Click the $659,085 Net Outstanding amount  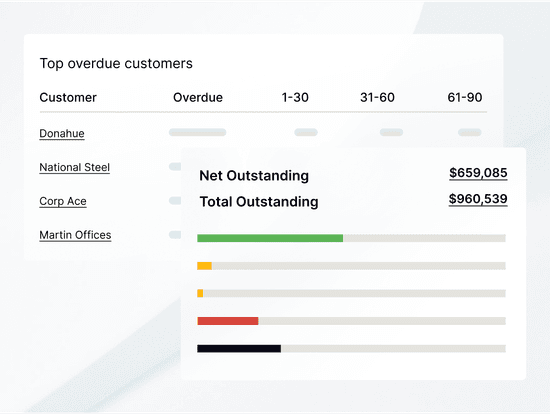pos(478,173)
